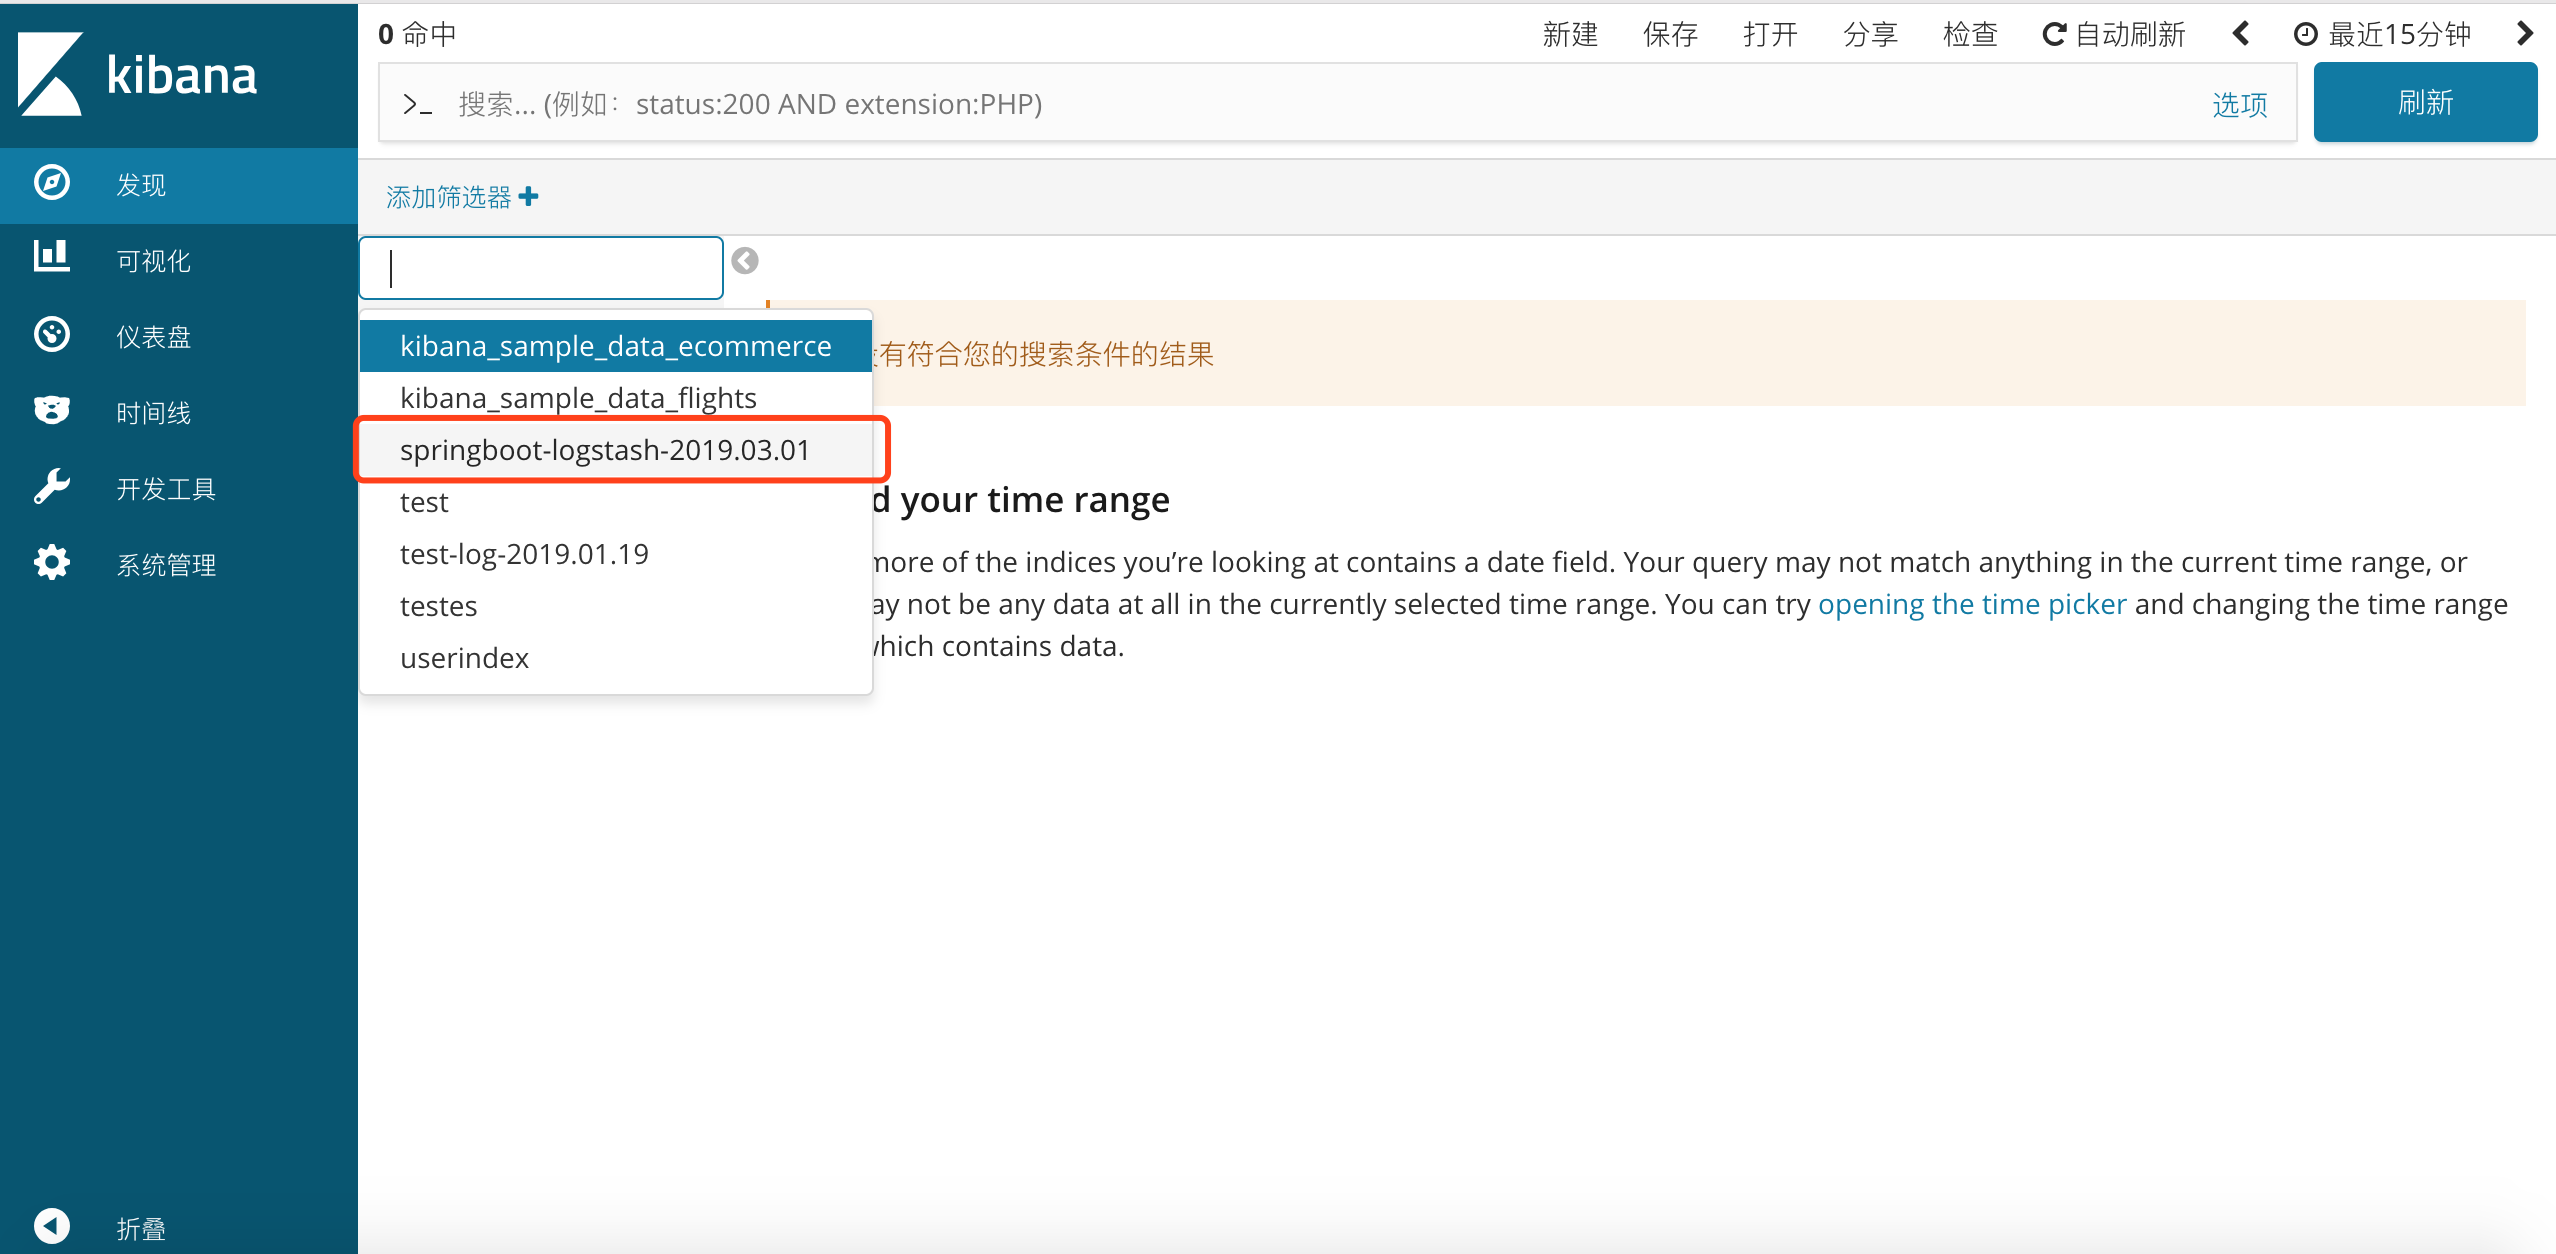2556x1254 pixels.
Task: Open the Dev Tools wrench icon
Action: (51, 487)
